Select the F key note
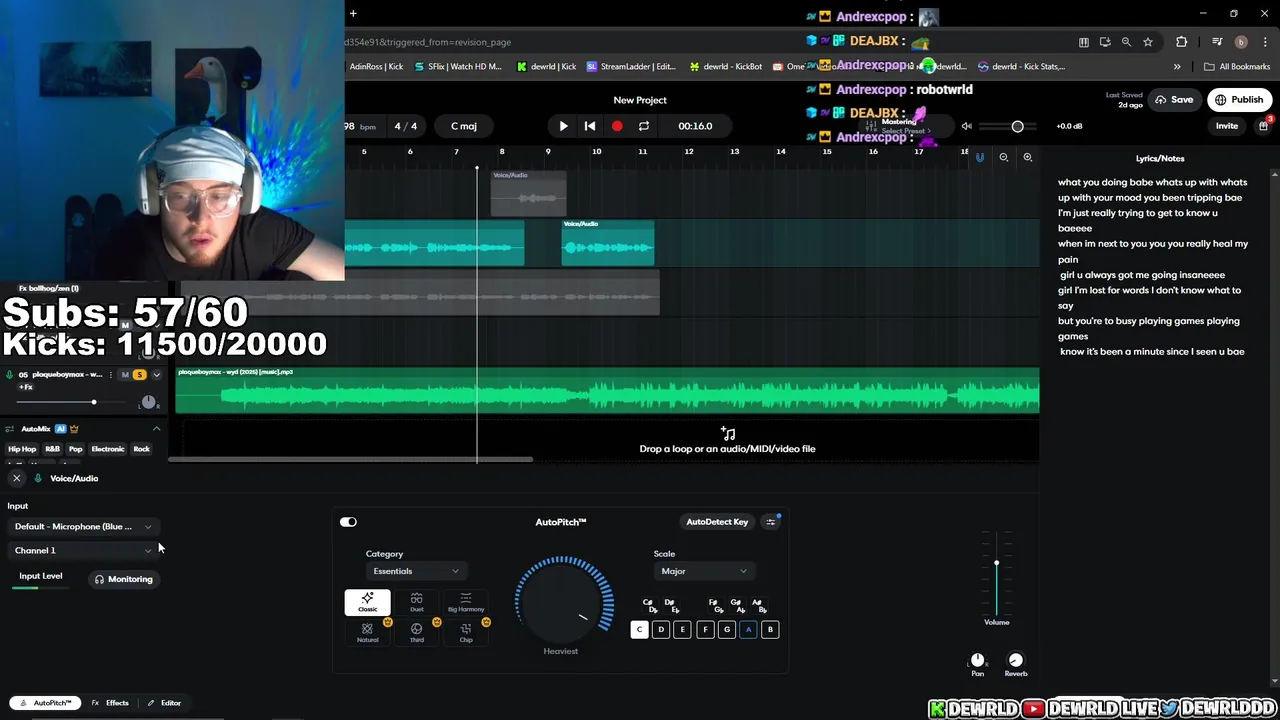The width and height of the screenshot is (1280, 720). click(705, 629)
